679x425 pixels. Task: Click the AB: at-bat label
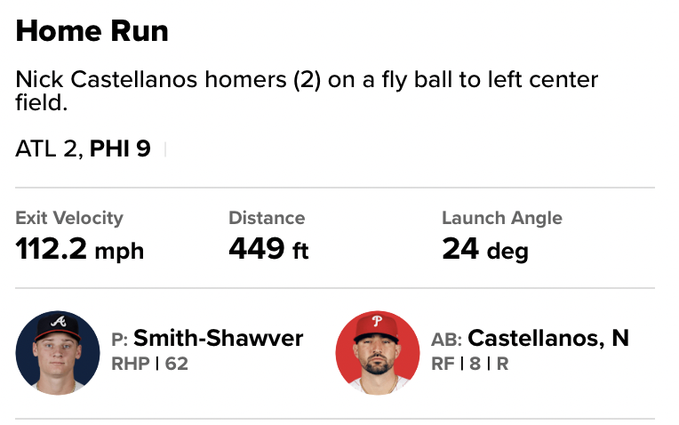(x=446, y=339)
